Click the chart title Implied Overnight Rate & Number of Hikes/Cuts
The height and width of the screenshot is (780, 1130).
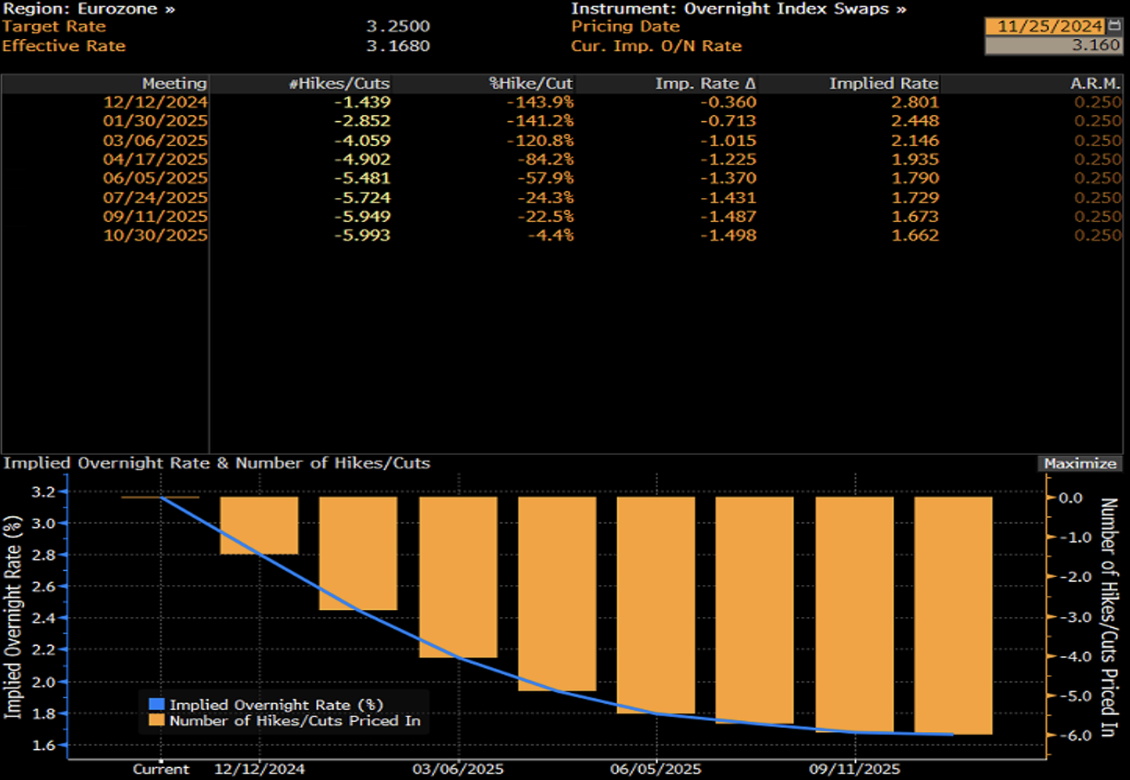216,463
